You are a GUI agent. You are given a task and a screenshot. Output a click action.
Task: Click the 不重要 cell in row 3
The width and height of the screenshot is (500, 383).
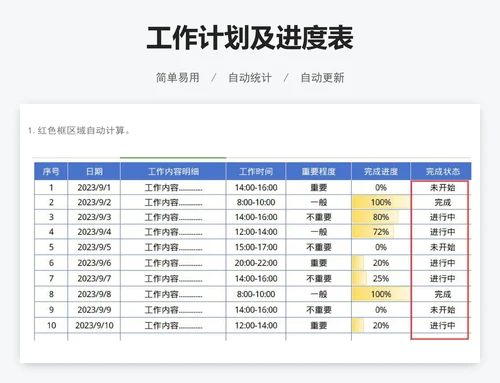point(318,217)
